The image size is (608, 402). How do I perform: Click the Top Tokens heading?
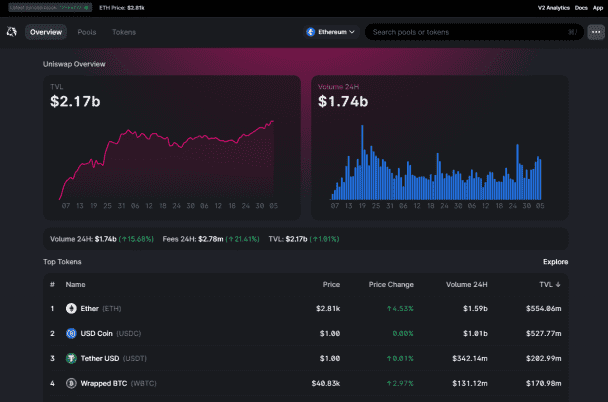(62, 262)
